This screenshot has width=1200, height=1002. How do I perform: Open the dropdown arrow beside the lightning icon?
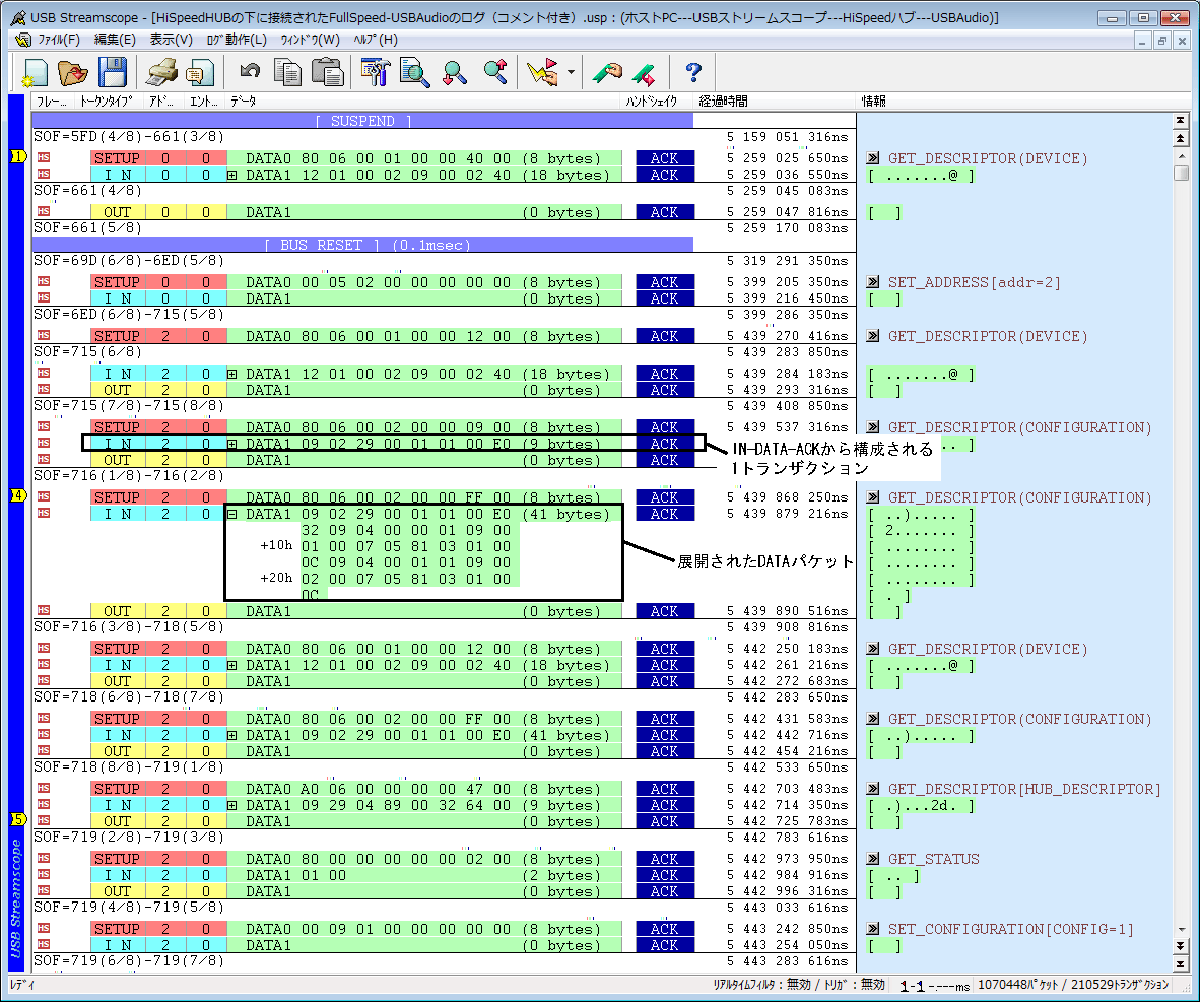570,72
